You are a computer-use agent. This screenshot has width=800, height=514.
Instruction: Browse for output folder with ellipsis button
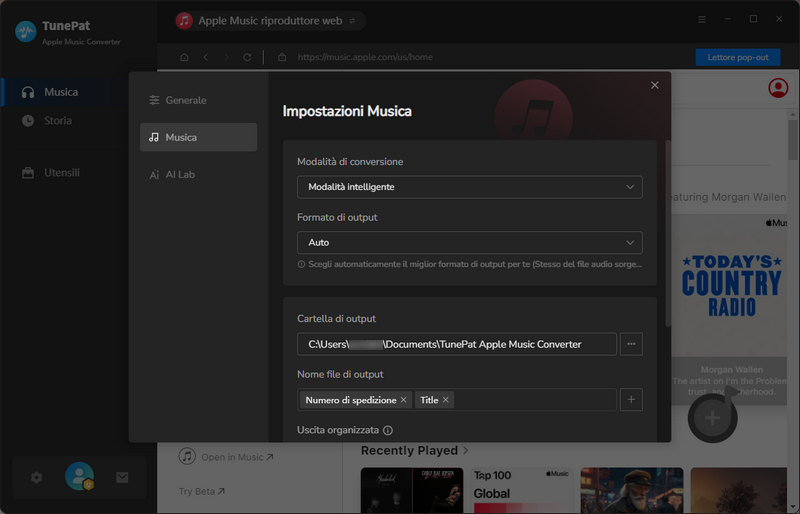pyautogui.click(x=631, y=344)
